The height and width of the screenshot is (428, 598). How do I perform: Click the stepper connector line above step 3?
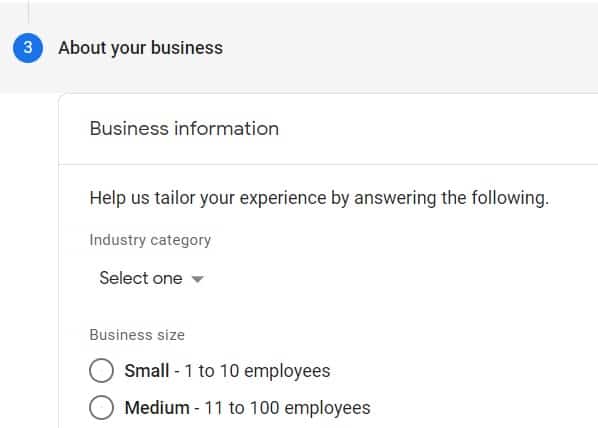(x=29, y=12)
